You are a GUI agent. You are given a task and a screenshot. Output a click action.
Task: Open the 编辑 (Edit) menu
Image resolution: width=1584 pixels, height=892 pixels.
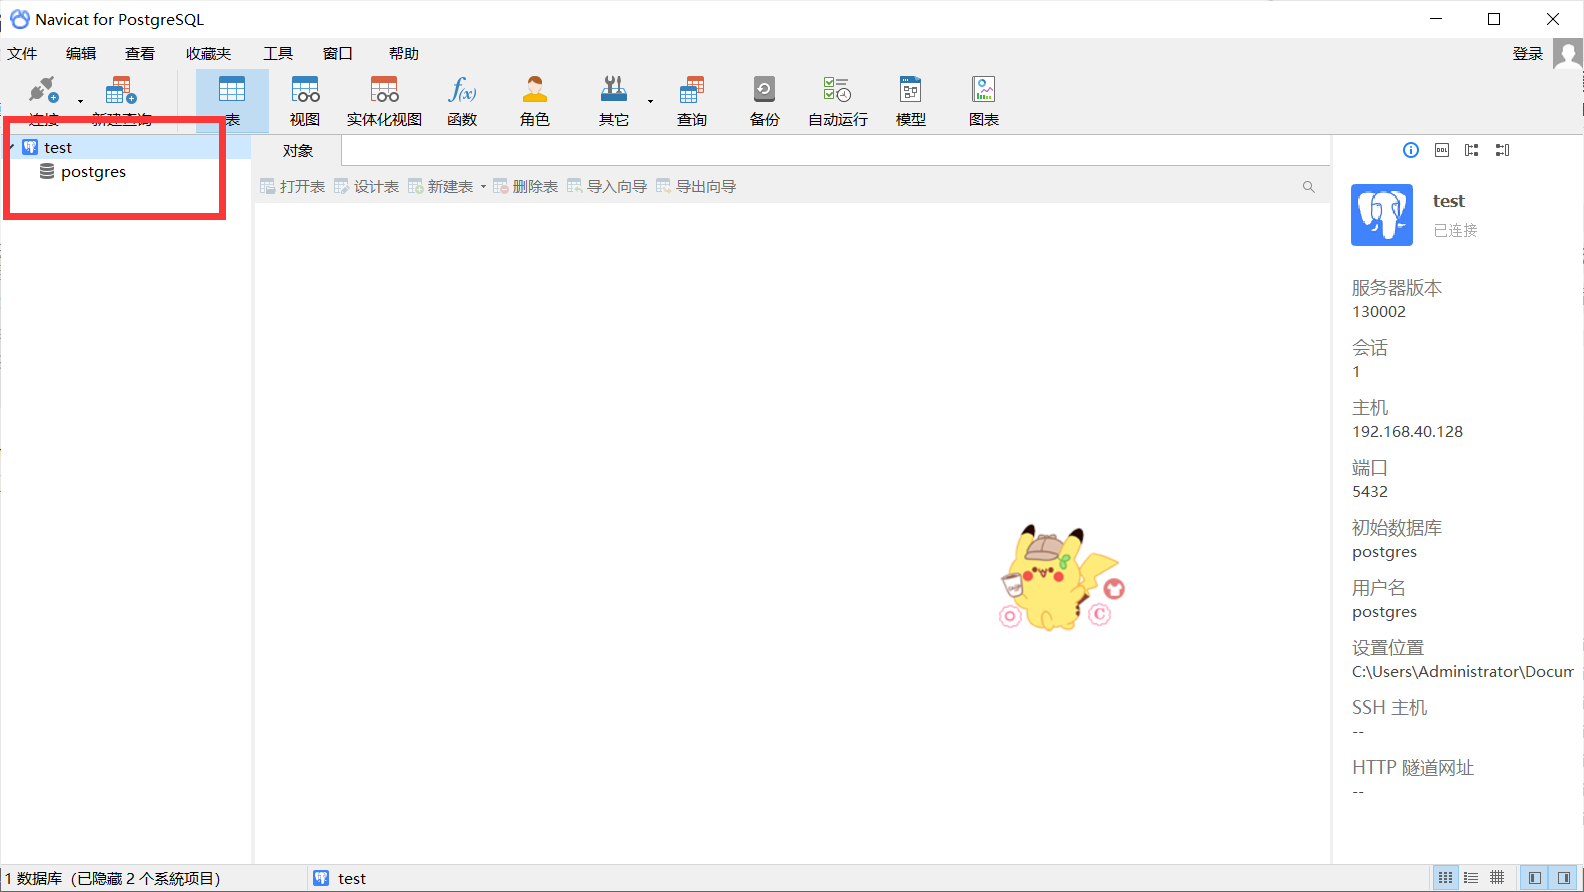(x=81, y=54)
